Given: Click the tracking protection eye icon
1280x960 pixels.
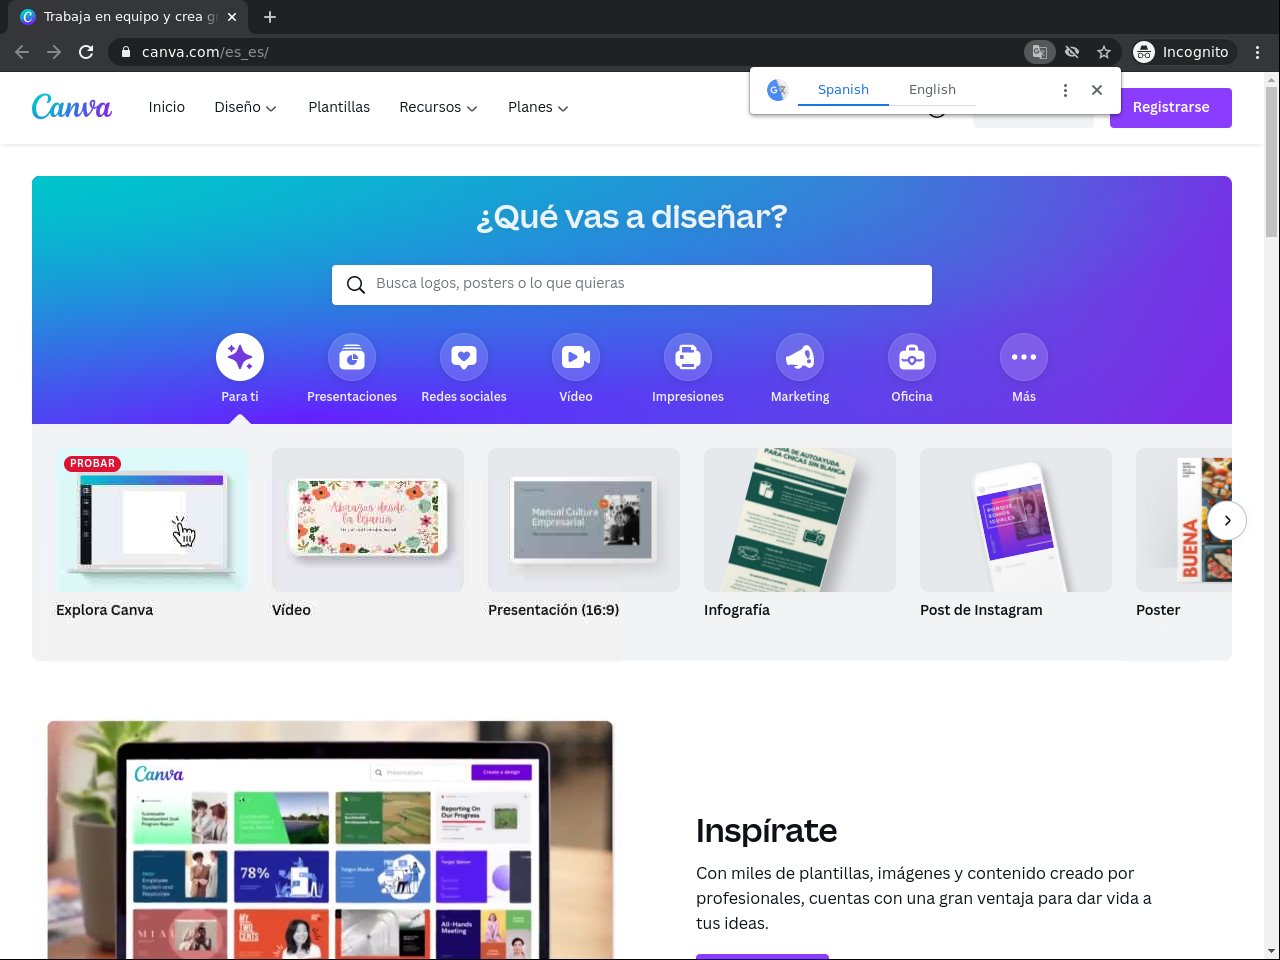Looking at the screenshot, I should point(1072,52).
